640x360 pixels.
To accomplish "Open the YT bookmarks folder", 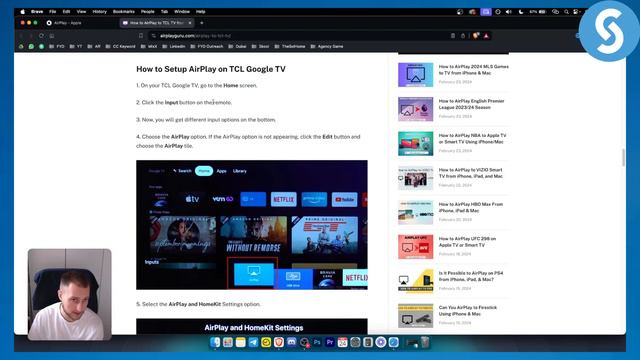I will coord(76,47).
